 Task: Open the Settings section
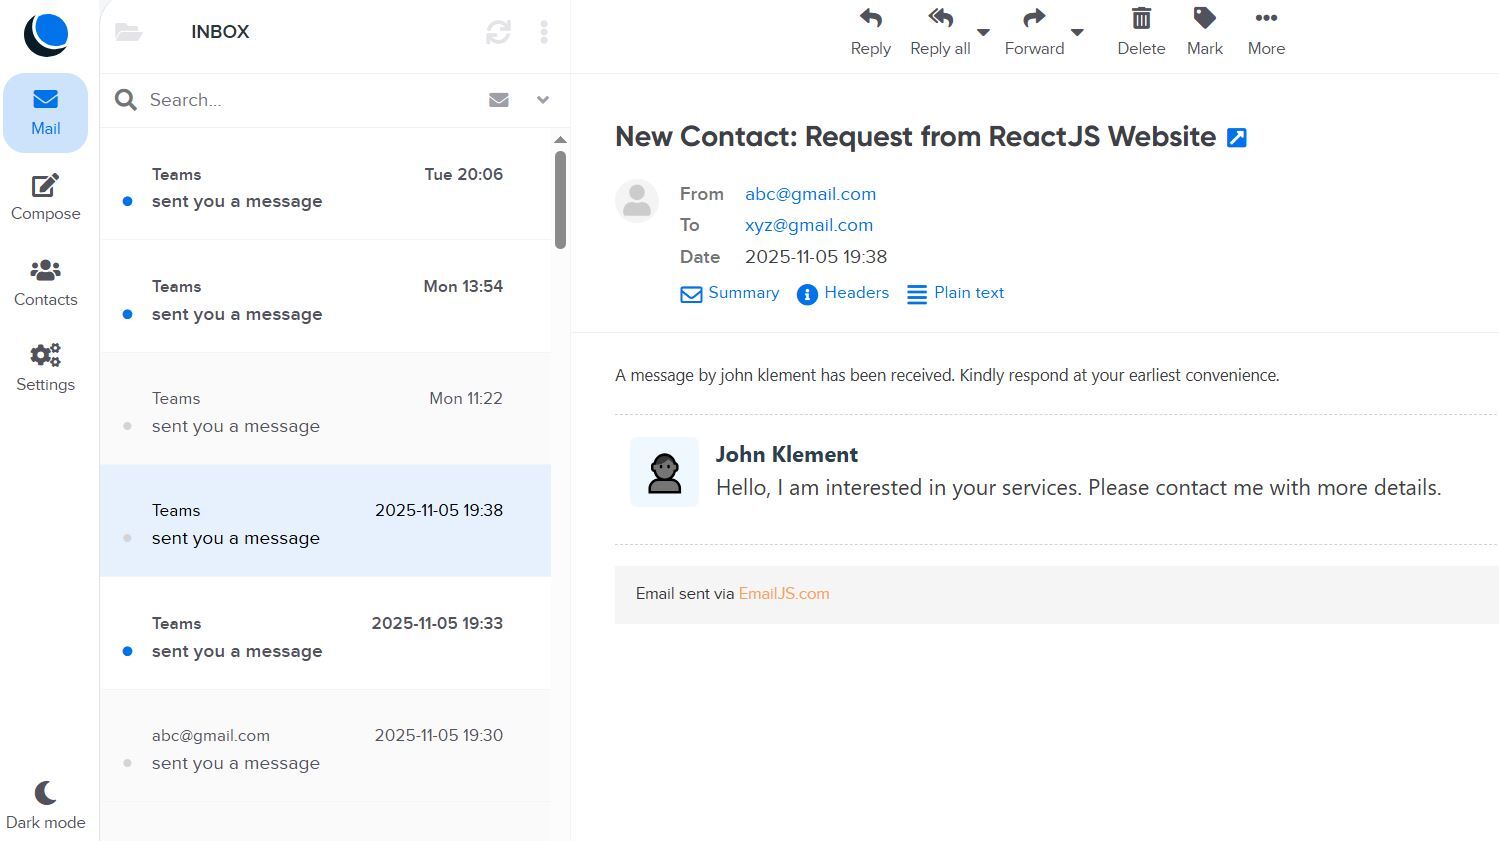[x=45, y=368]
